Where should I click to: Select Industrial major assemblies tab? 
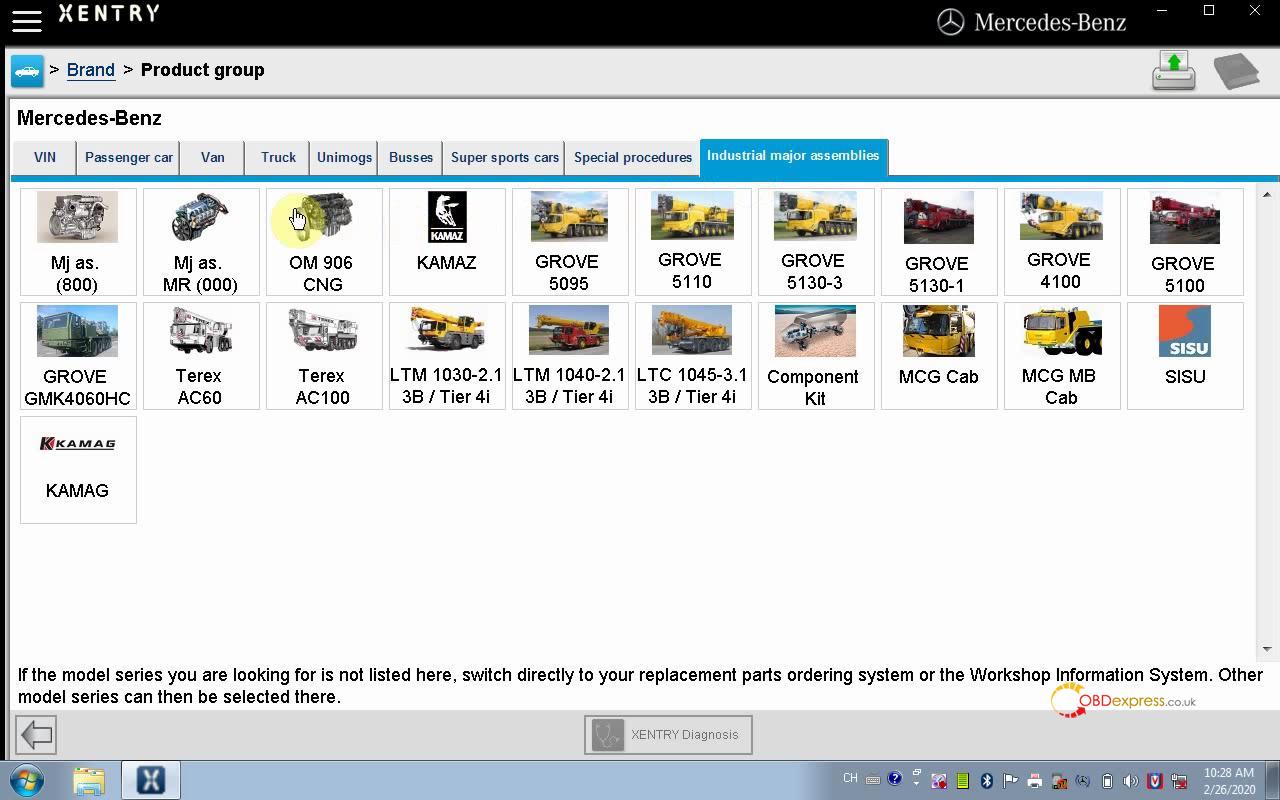pyautogui.click(x=793, y=156)
